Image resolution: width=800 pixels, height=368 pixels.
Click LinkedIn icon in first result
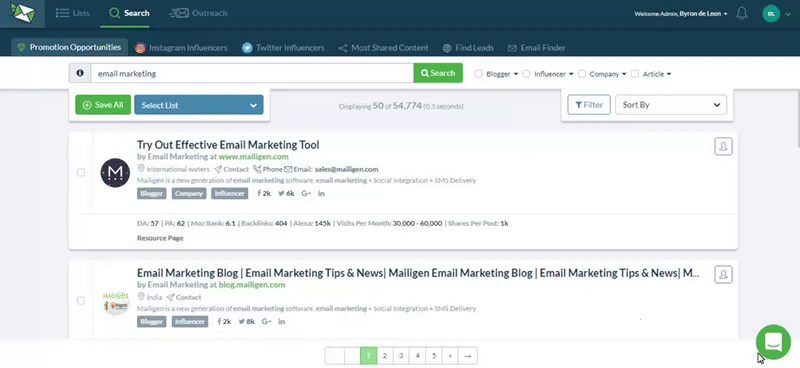[321, 193]
